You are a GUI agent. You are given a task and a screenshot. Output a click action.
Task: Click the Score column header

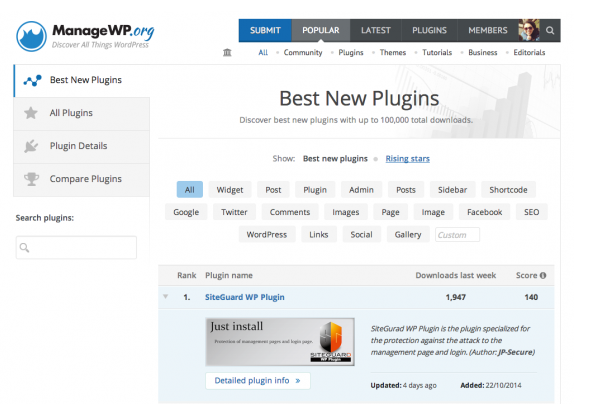526,275
